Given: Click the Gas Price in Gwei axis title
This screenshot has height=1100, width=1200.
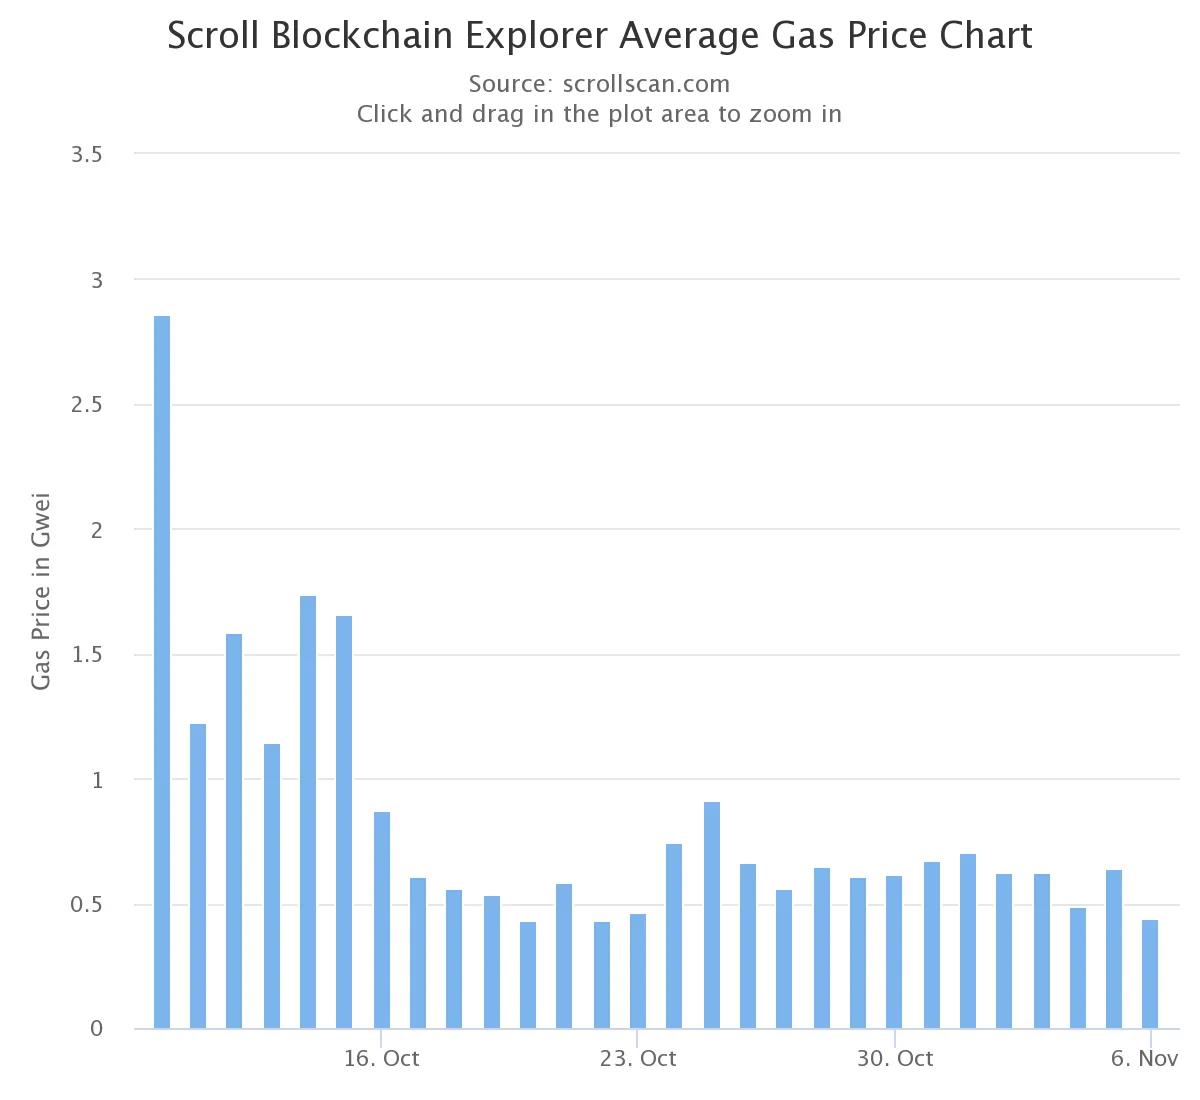Looking at the screenshot, I should pos(41,591).
